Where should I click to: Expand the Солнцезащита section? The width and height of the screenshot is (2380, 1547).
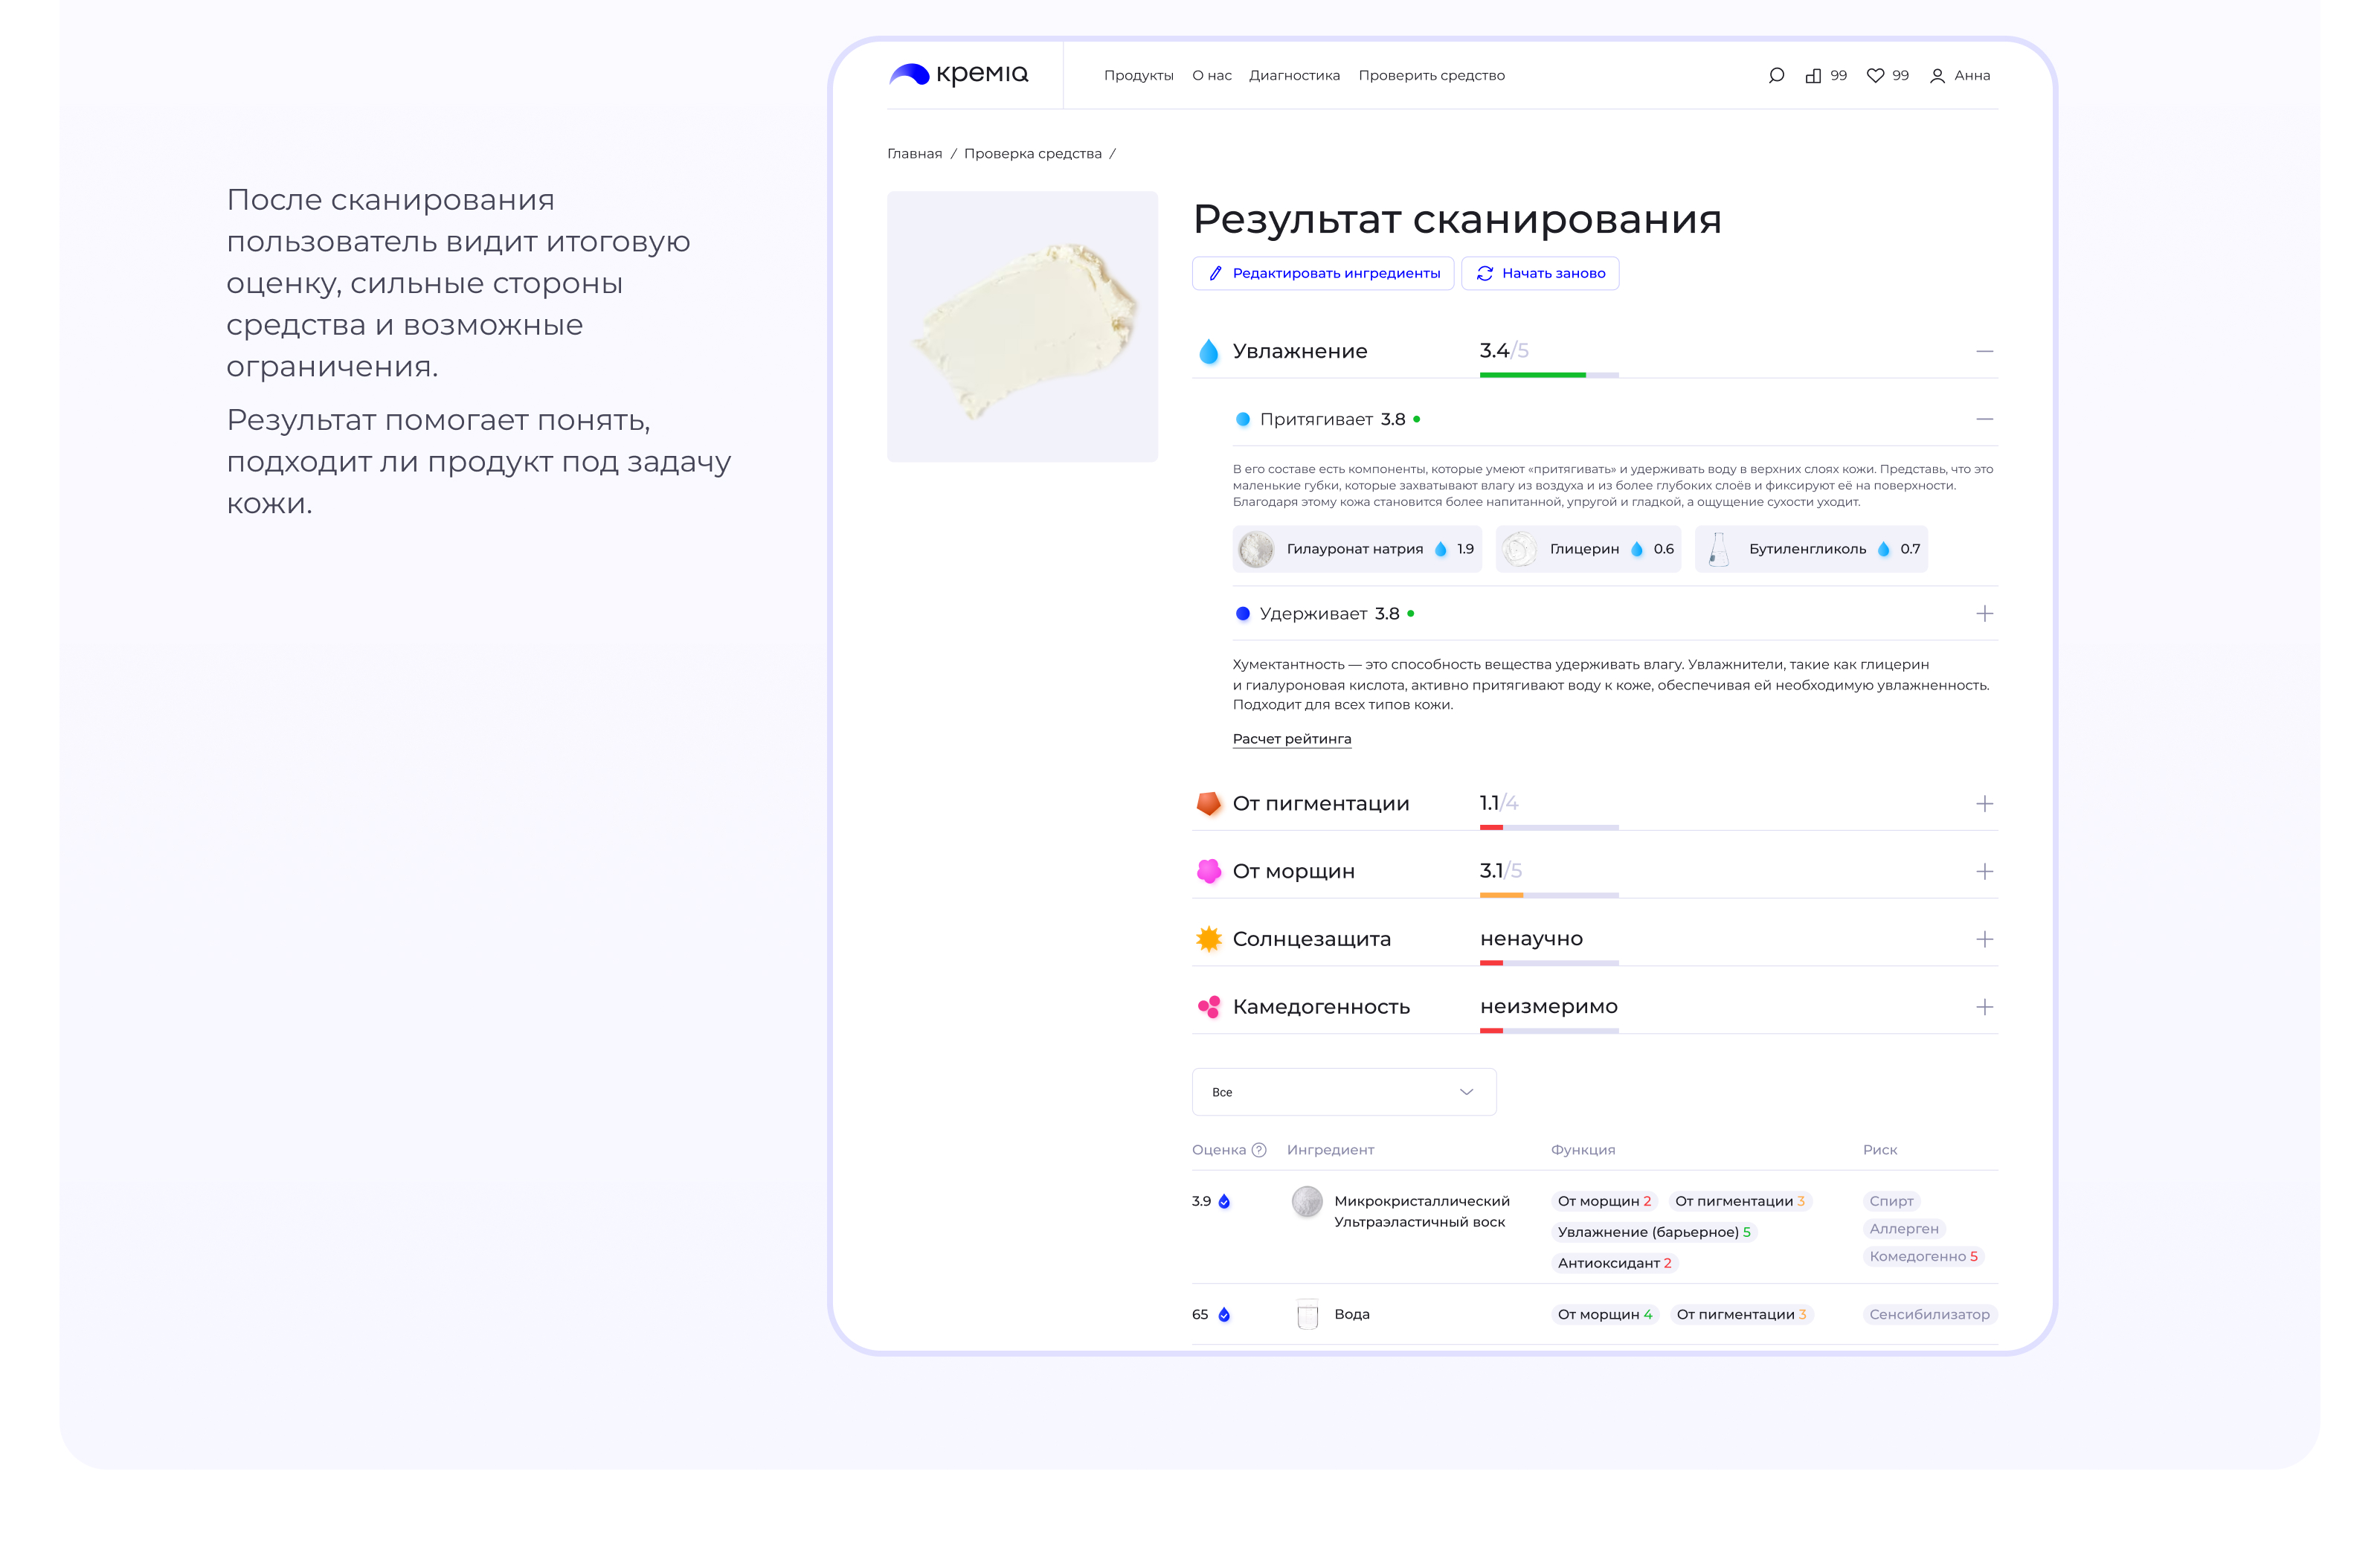coord(1985,939)
